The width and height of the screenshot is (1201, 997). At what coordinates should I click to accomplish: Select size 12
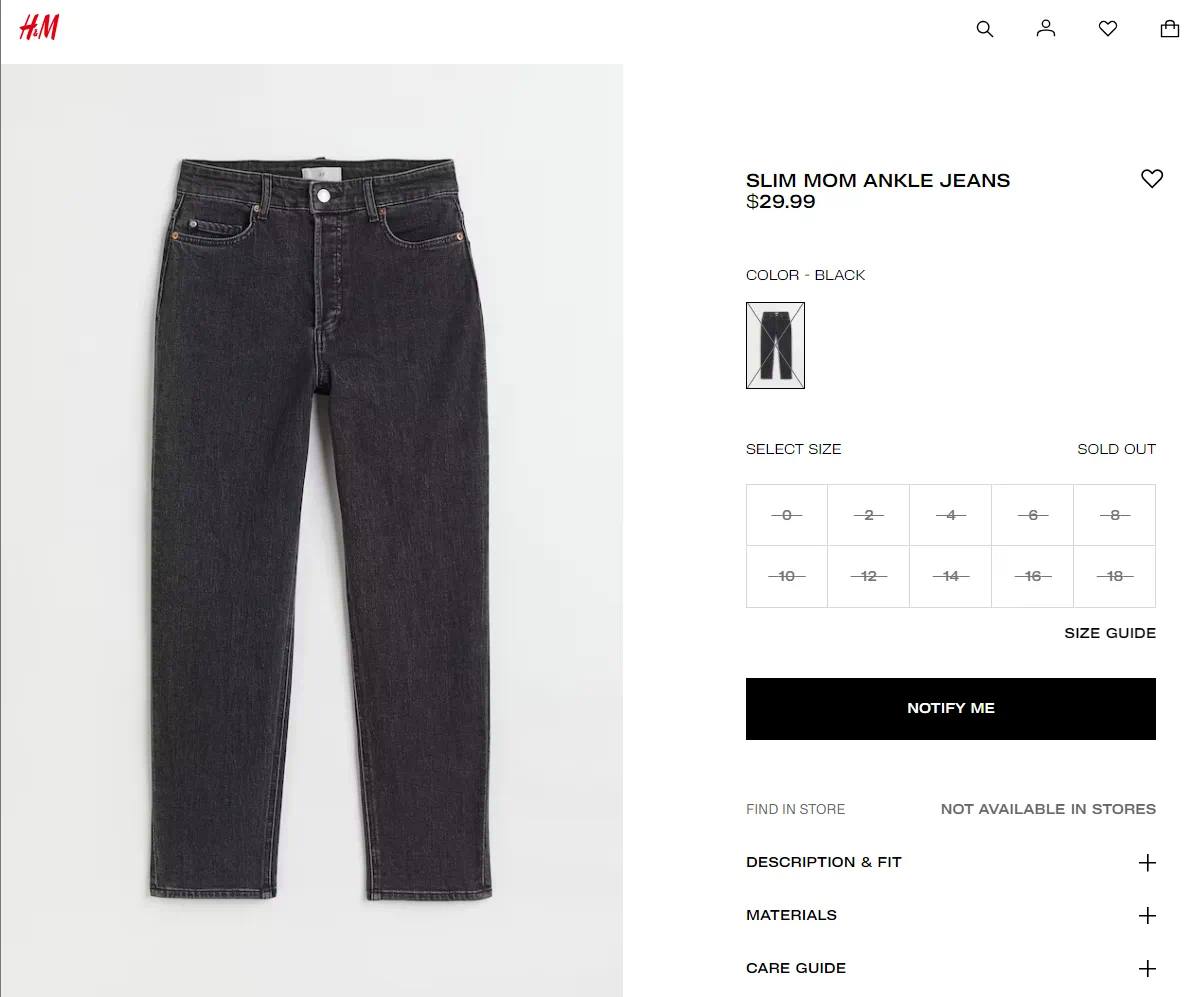tap(869, 576)
